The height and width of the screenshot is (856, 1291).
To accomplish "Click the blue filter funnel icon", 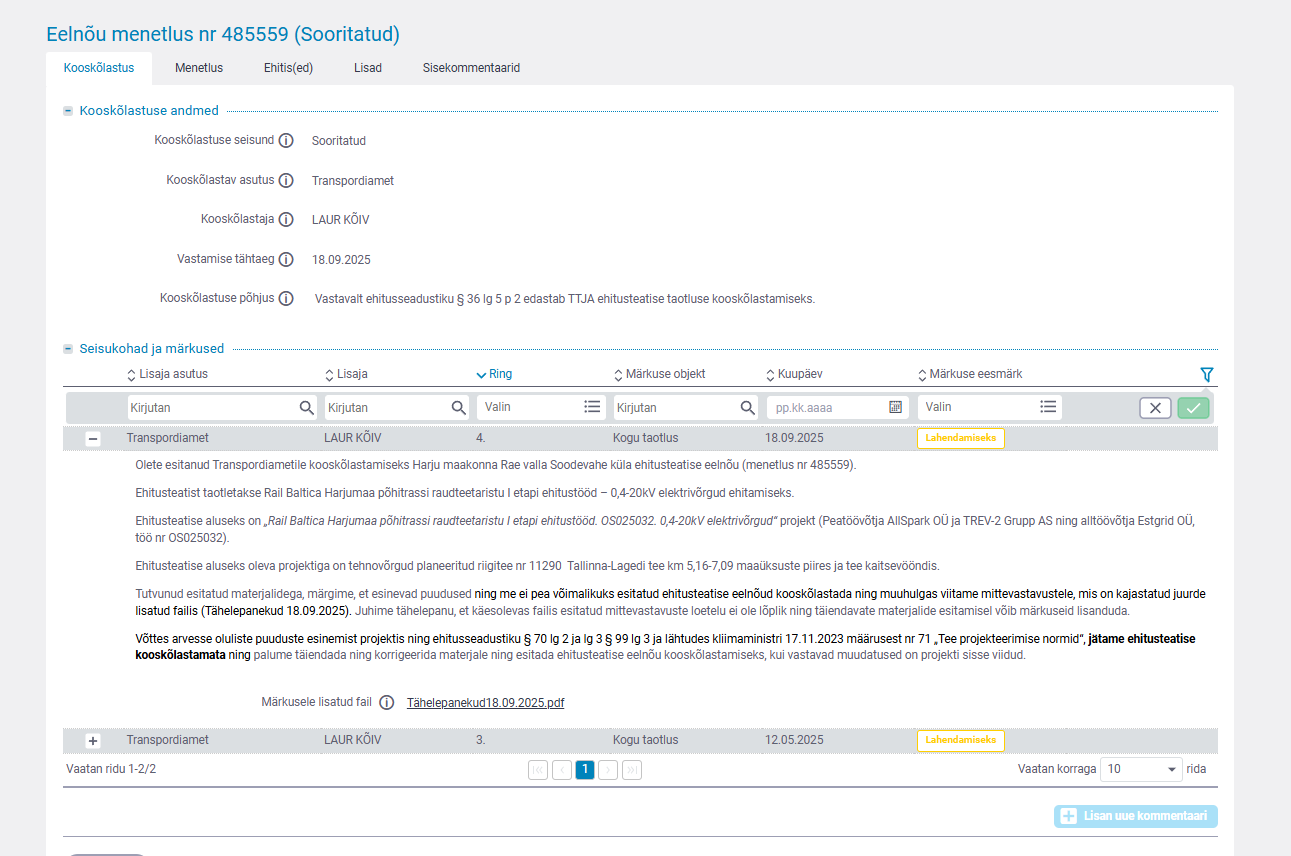I will tap(1206, 375).
